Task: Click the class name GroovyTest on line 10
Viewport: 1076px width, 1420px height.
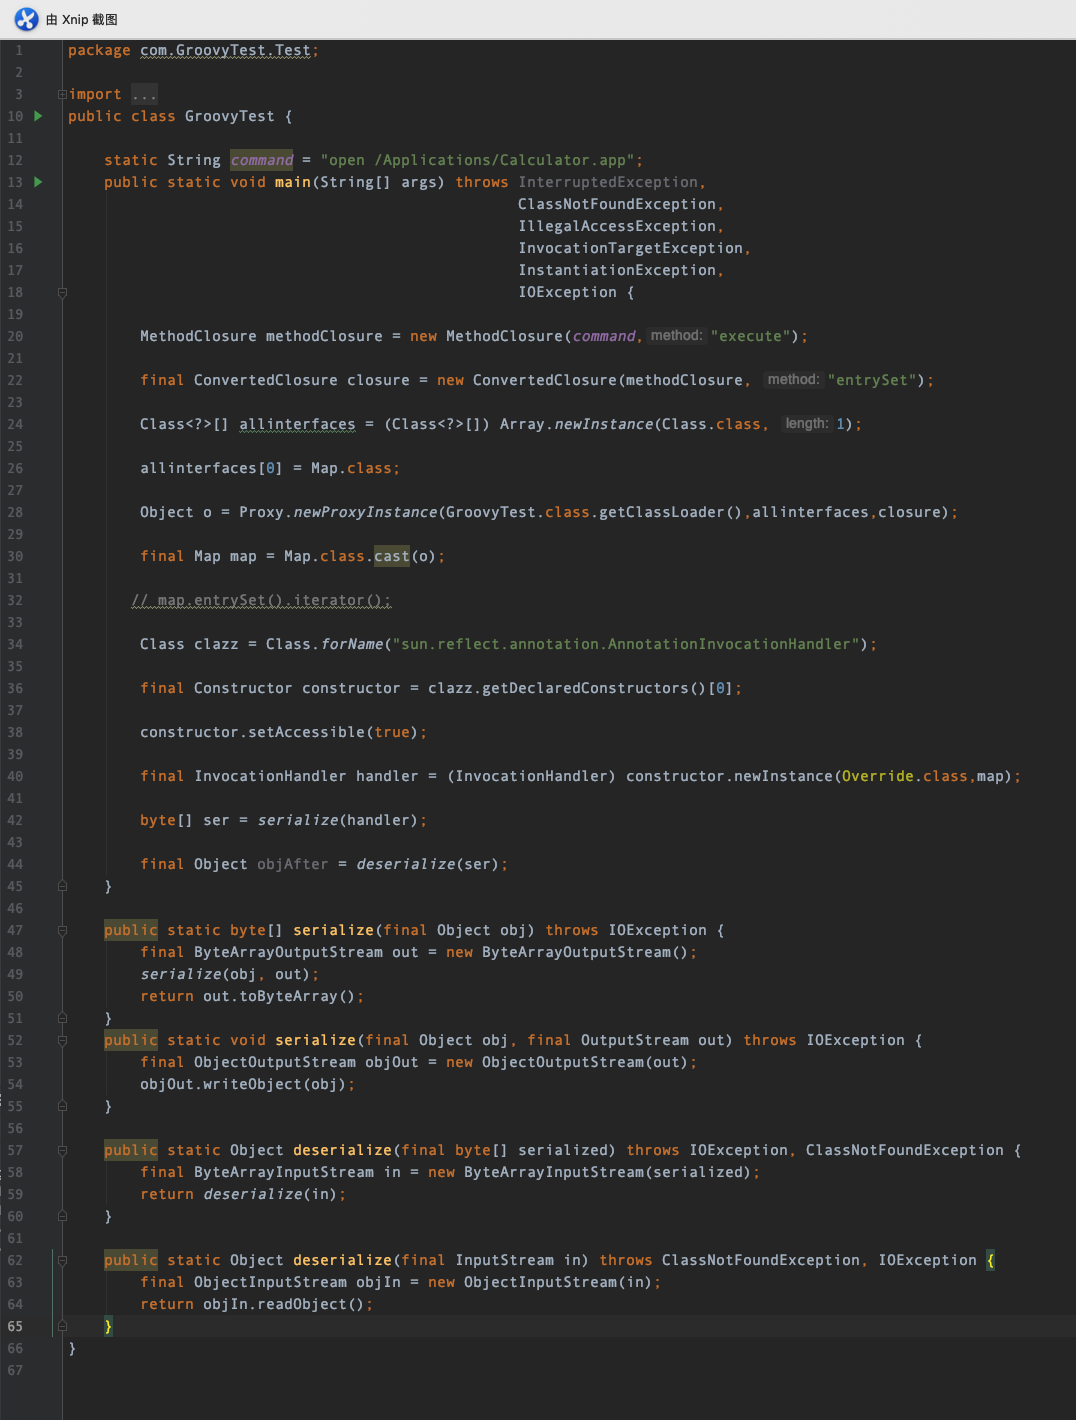Action: coord(229,116)
